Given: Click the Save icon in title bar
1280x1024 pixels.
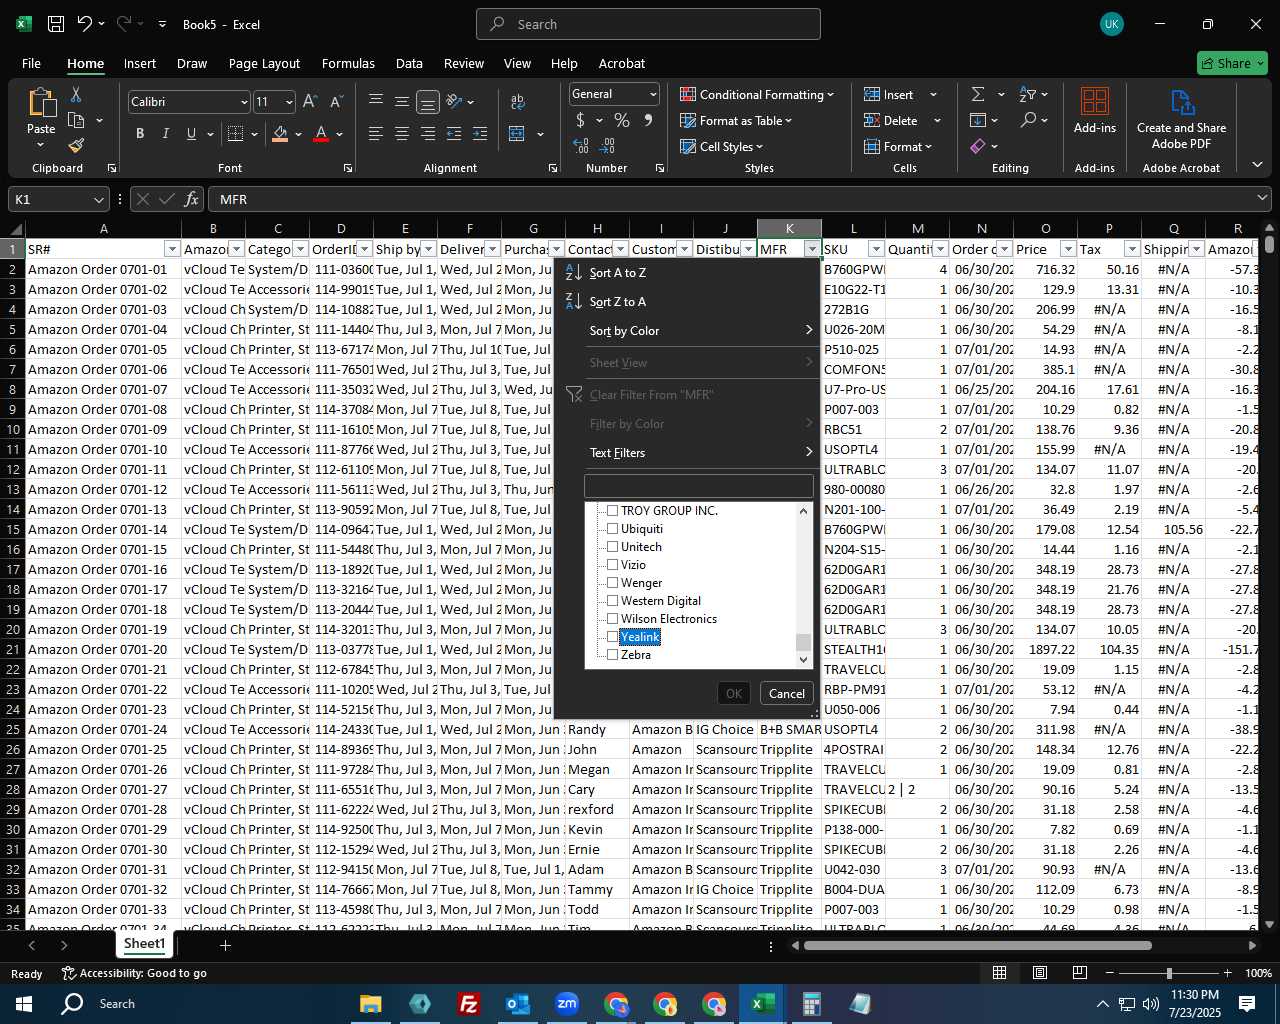Looking at the screenshot, I should 56,24.
